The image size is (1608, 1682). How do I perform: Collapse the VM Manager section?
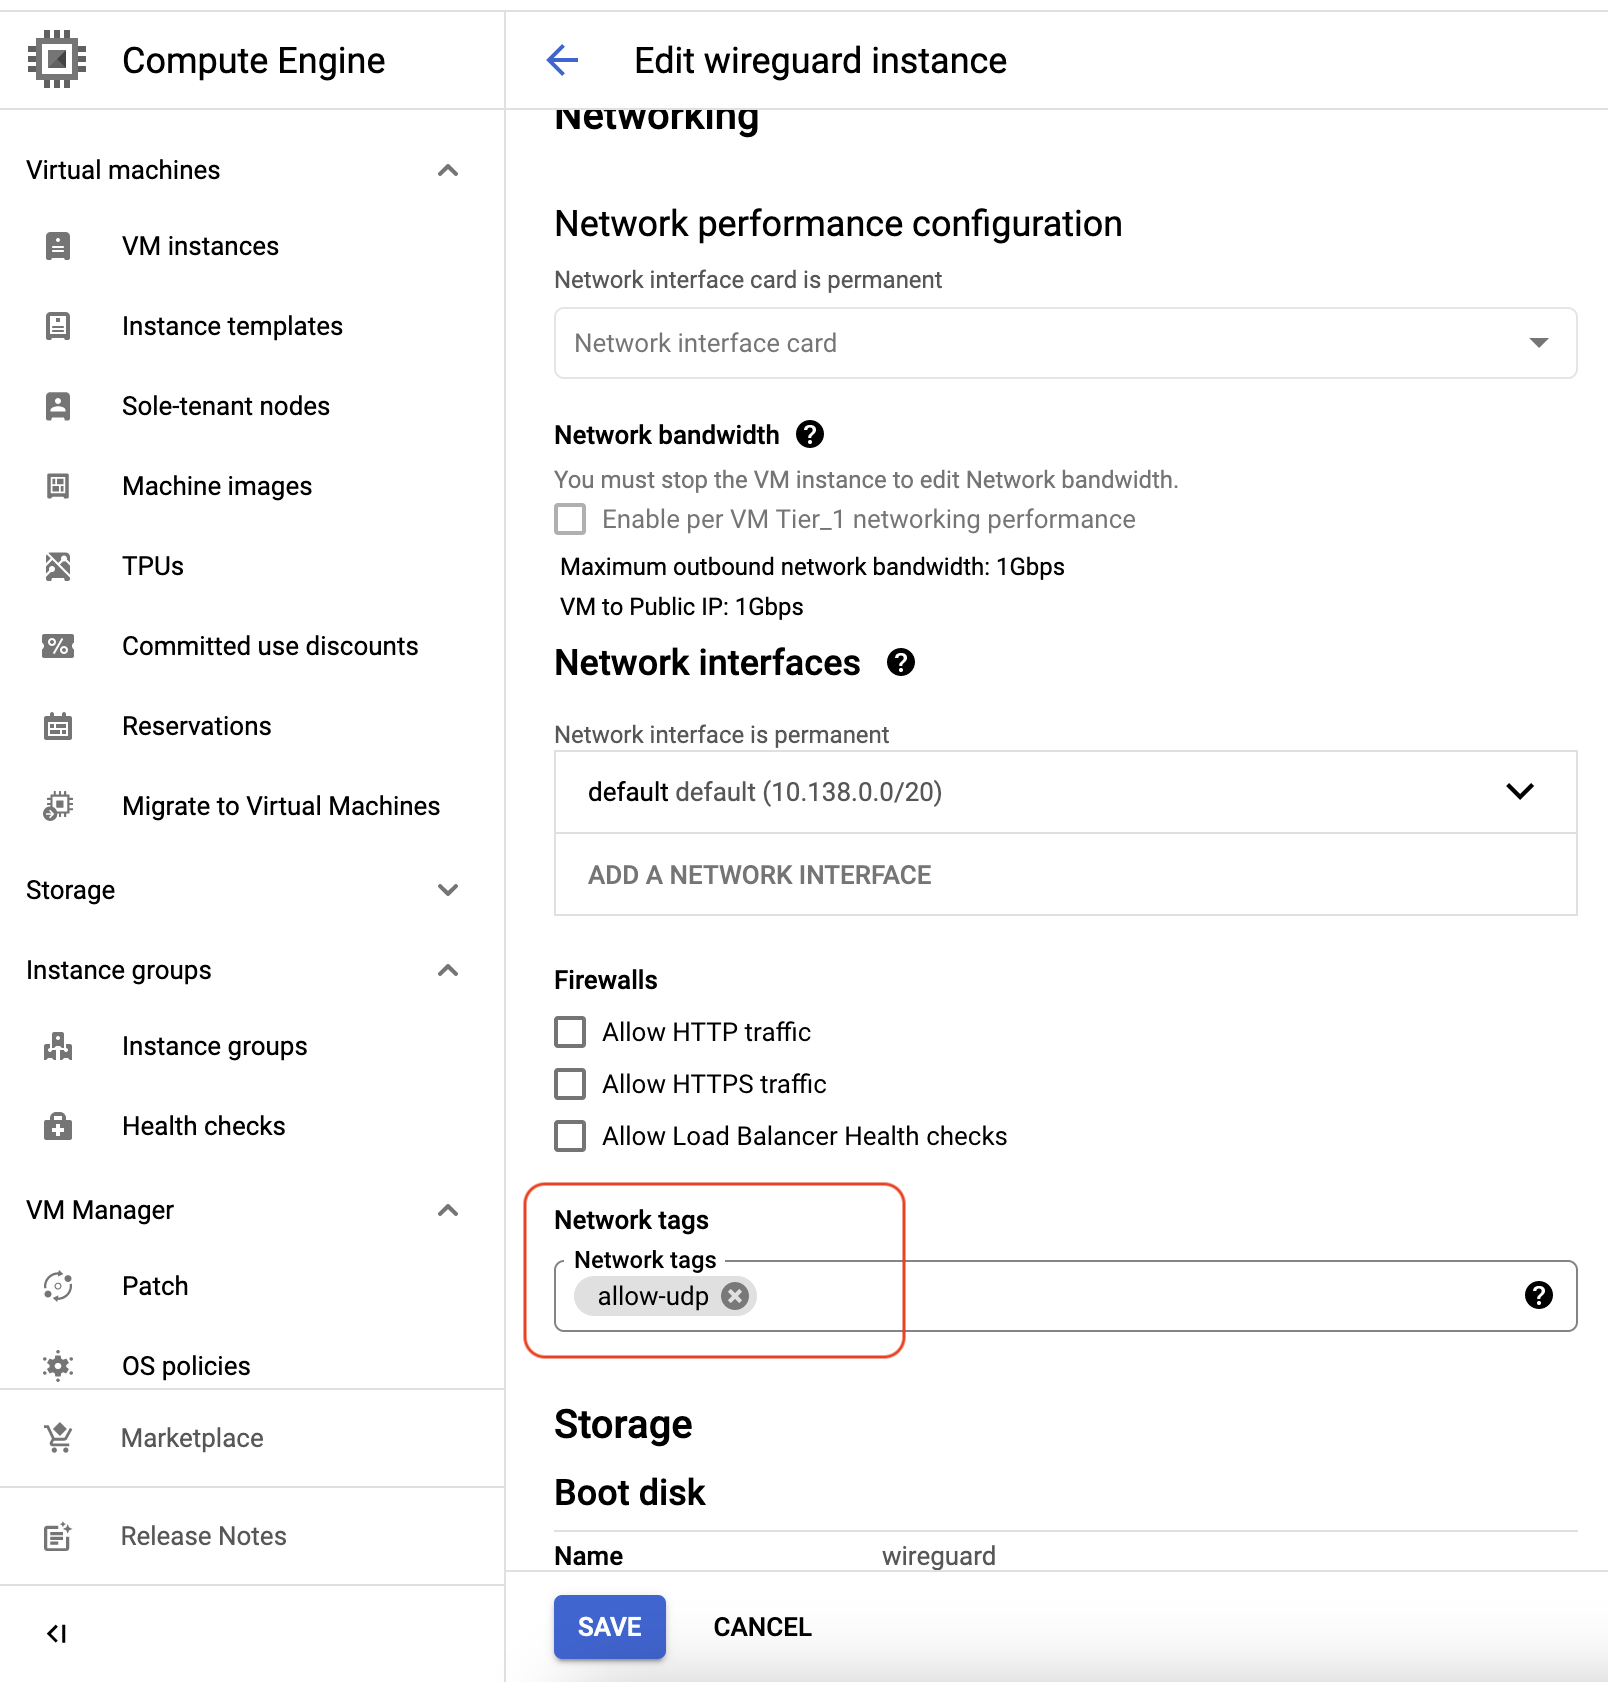[448, 1210]
